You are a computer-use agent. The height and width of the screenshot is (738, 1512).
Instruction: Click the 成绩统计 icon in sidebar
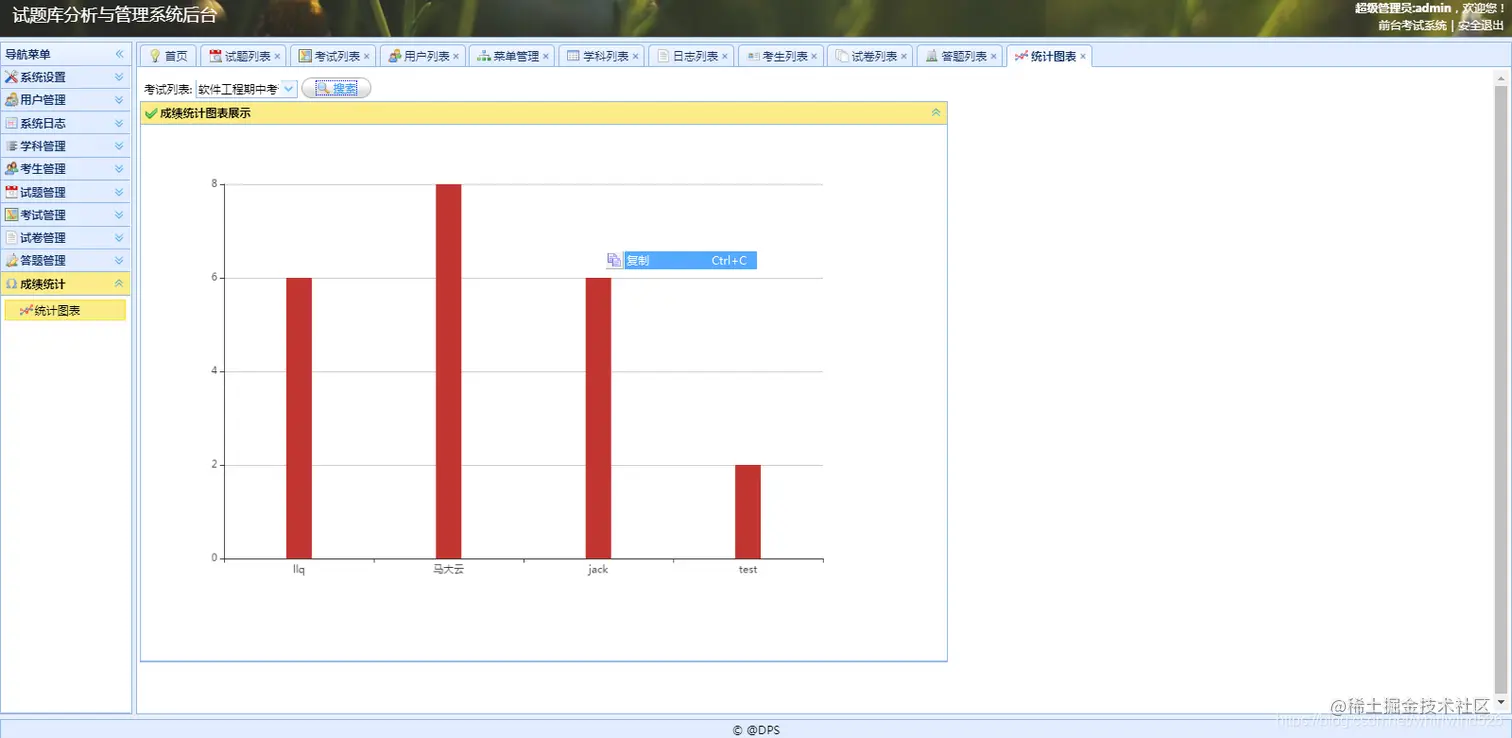pyautogui.click(x=11, y=284)
